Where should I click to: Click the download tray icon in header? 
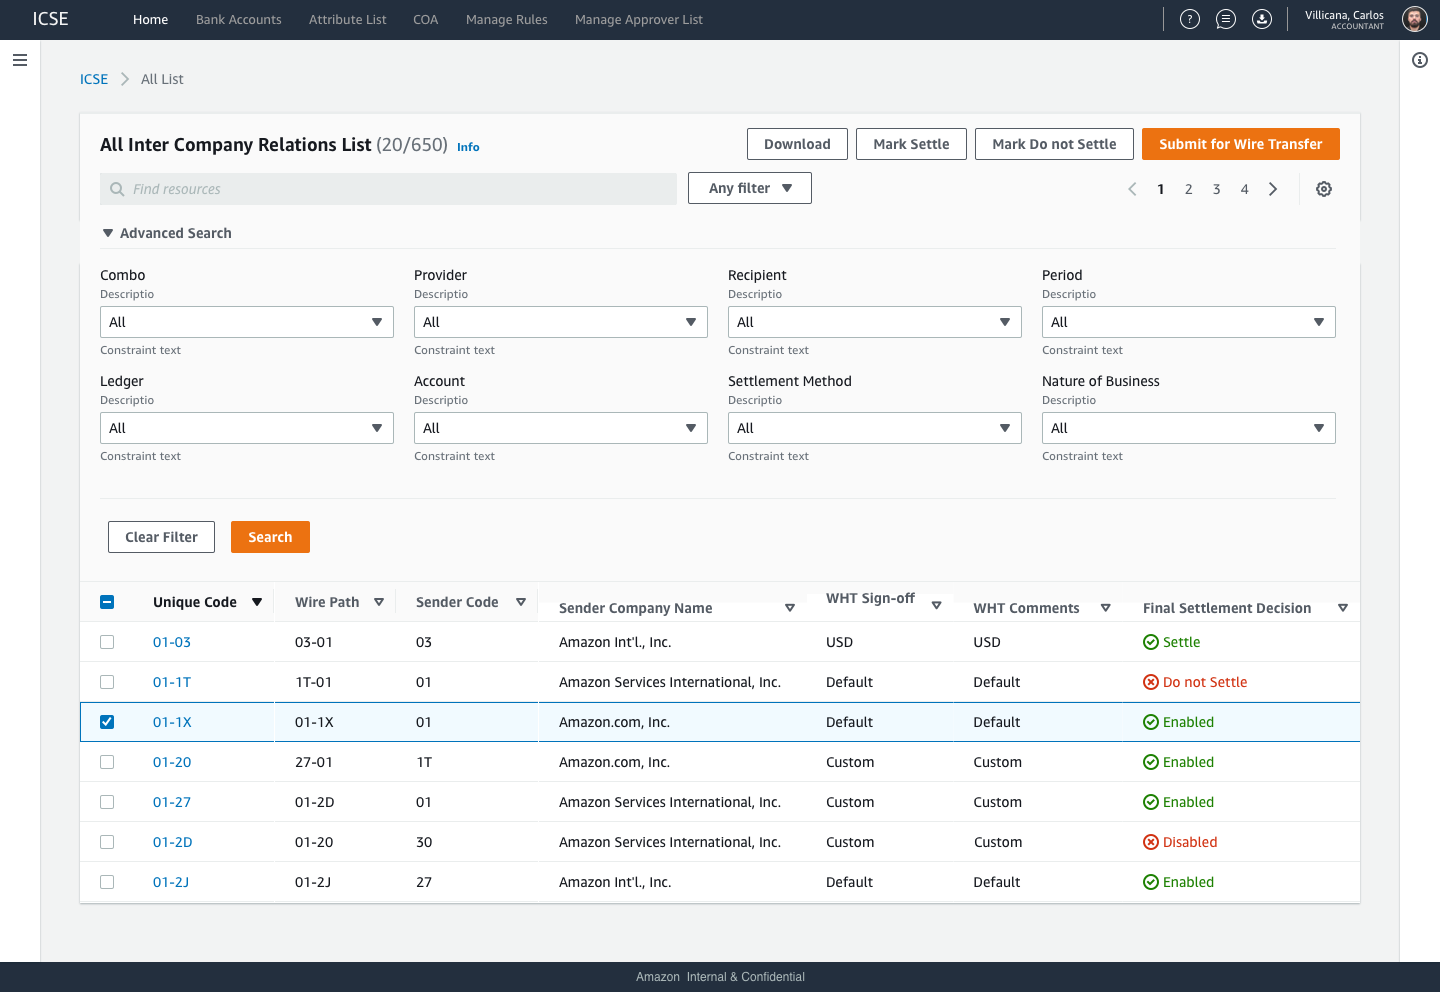[x=1262, y=19]
